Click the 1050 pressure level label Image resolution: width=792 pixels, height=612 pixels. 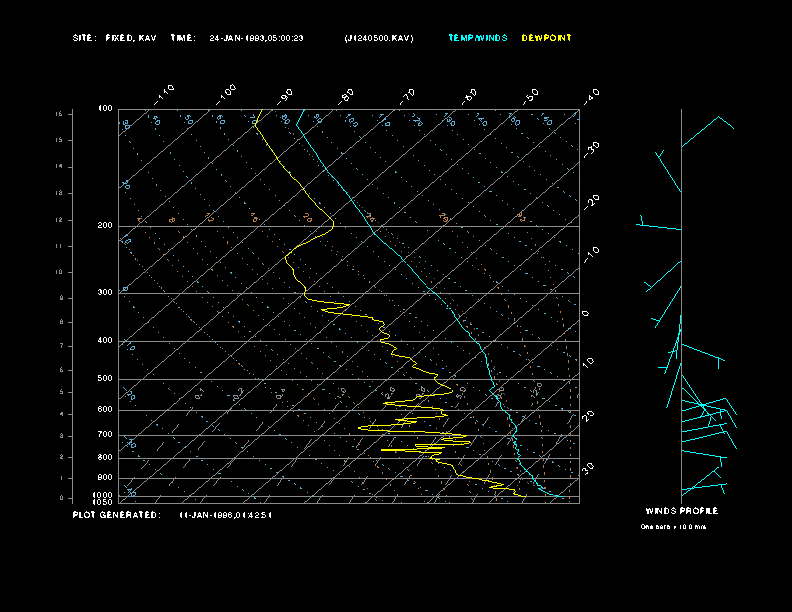103,502
